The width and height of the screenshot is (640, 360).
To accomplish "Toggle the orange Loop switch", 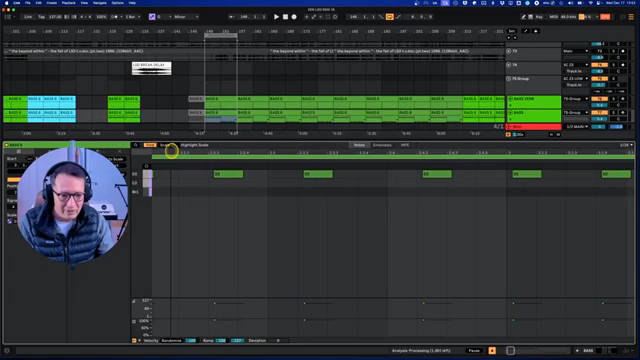I will (x=389, y=17).
